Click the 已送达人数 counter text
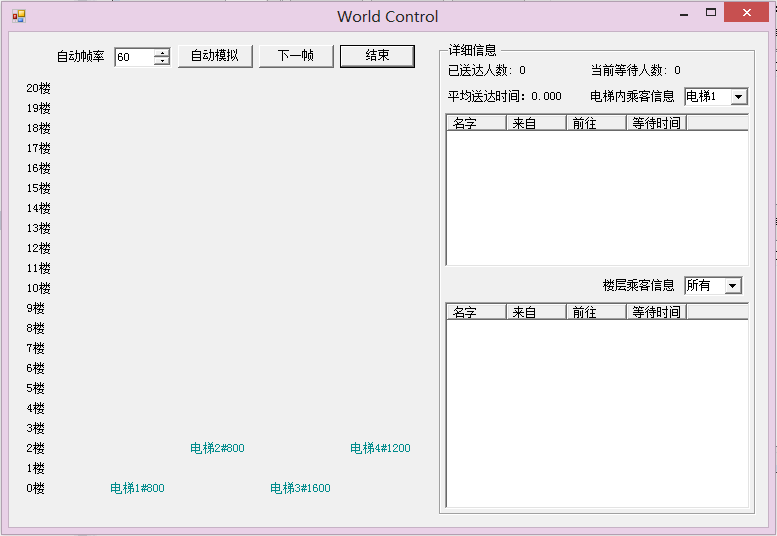The height and width of the screenshot is (536, 777). [x=487, y=70]
